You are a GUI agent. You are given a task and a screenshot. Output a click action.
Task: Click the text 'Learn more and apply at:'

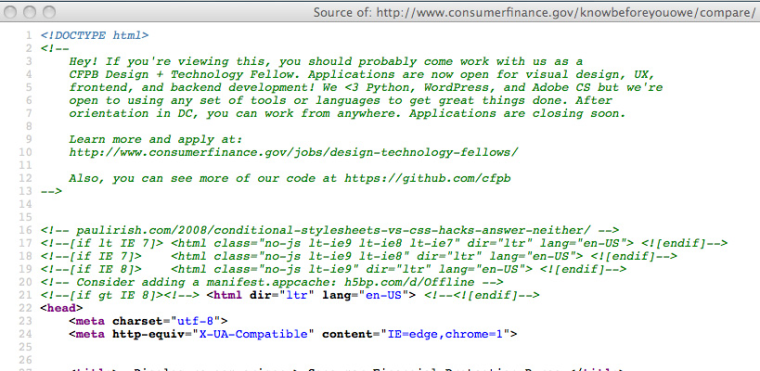click(x=155, y=140)
